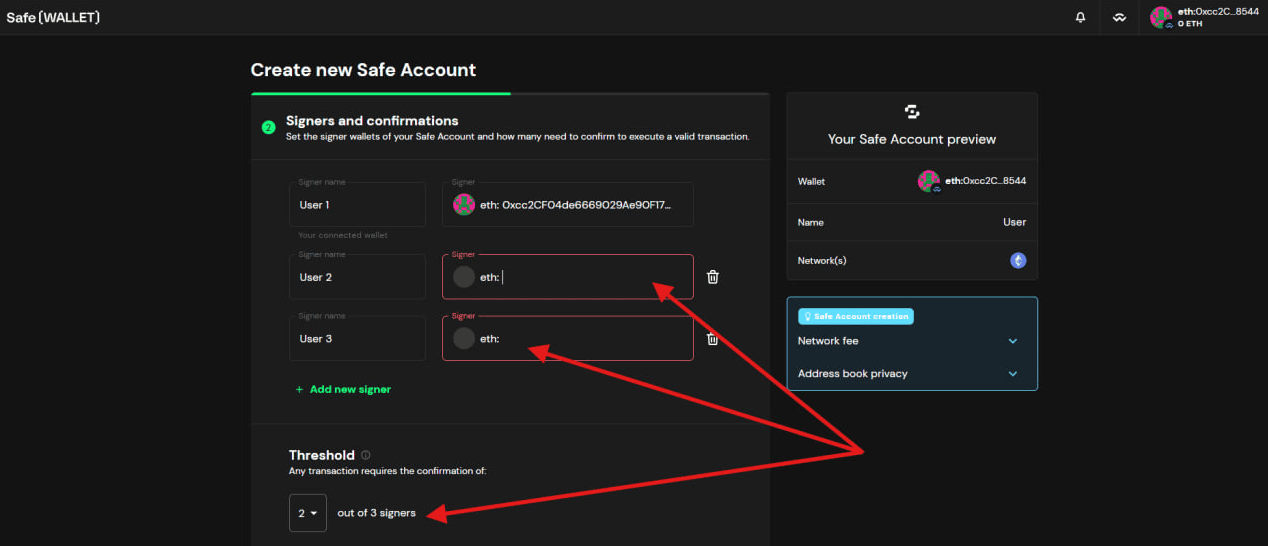Click the User 1 signer avatar
This screenshot has width=1268, height=546.
click(463, 204)
